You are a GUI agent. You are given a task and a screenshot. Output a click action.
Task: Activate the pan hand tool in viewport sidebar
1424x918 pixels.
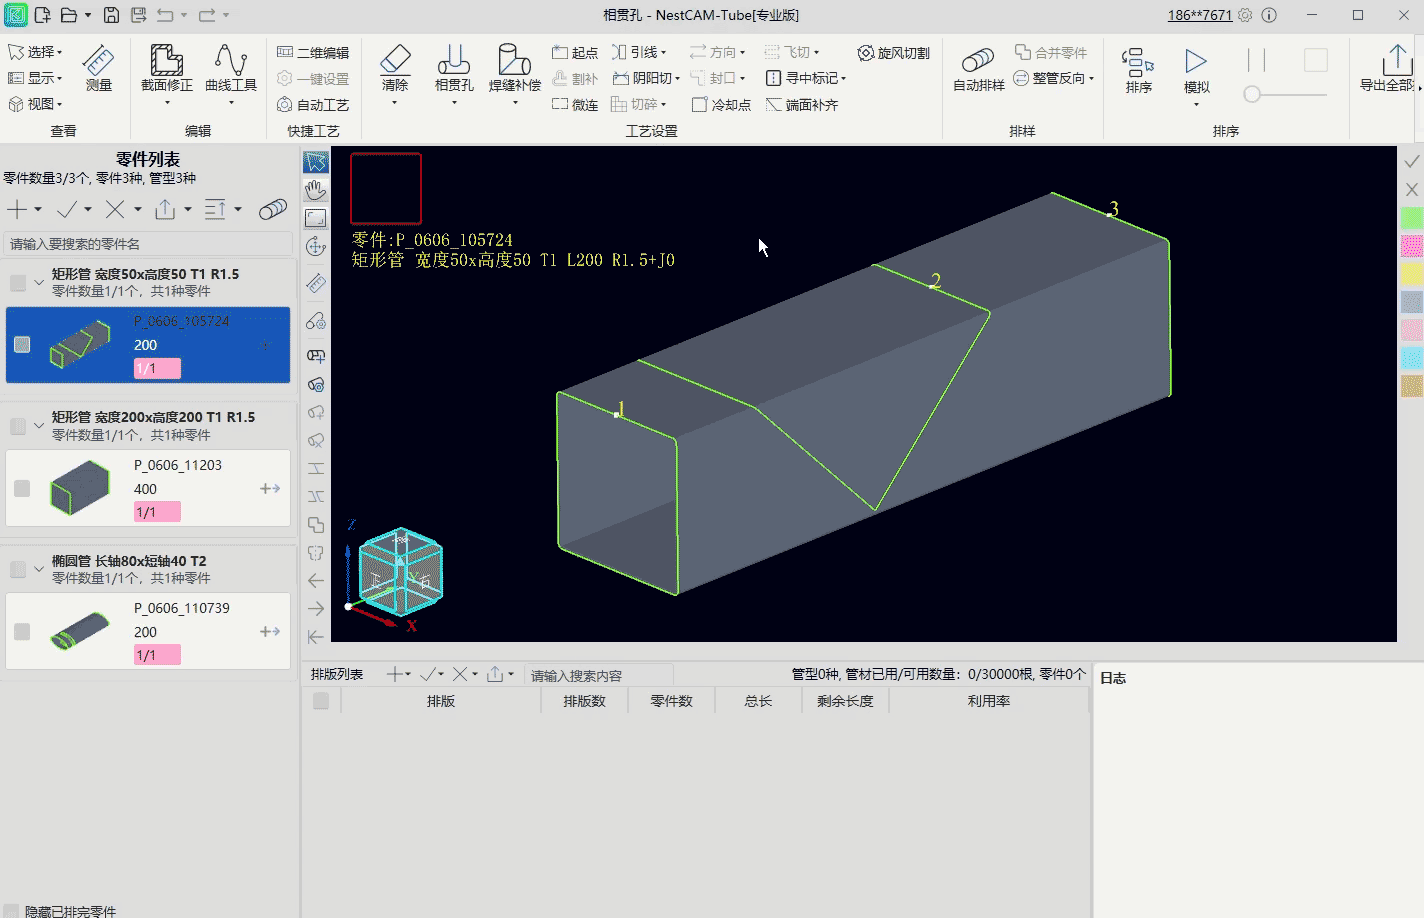316,190
